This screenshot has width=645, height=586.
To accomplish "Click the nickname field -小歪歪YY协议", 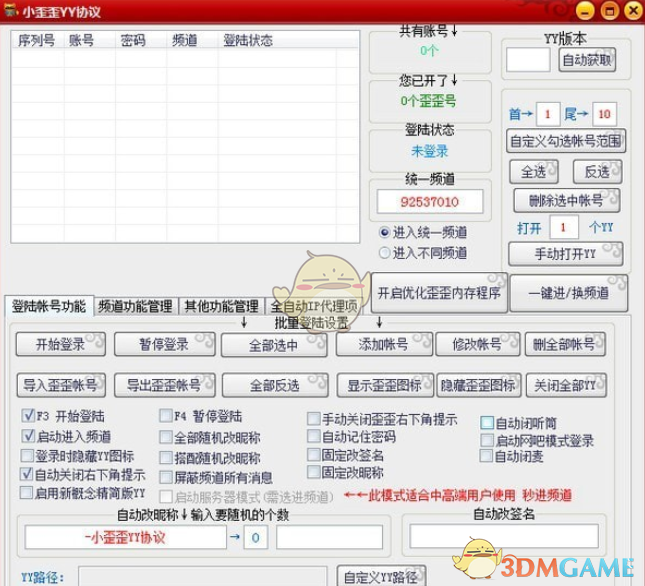I will [x=125, y=537].
